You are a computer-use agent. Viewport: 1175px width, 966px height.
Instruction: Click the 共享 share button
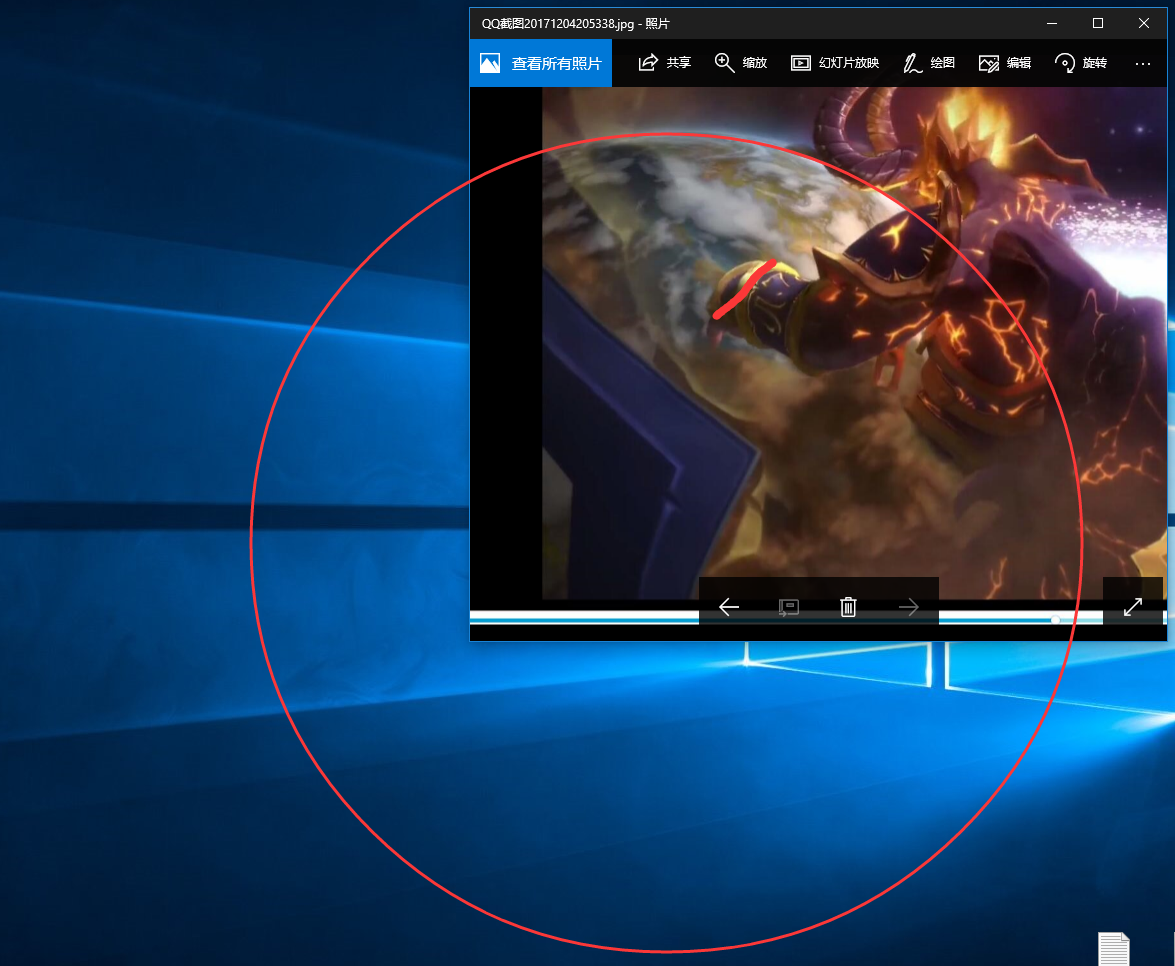(x=665, y=63)
